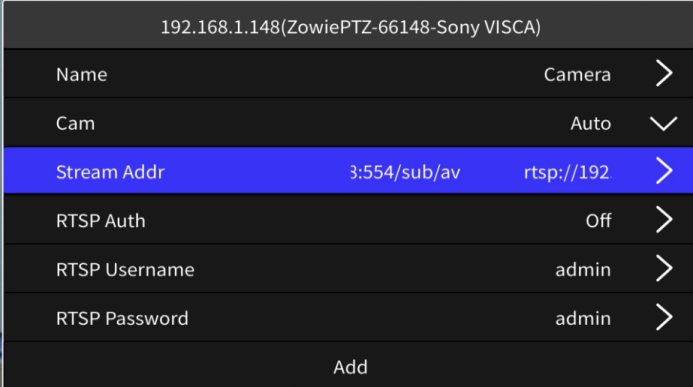Edit the Camera name value

(x=577, y=75)
